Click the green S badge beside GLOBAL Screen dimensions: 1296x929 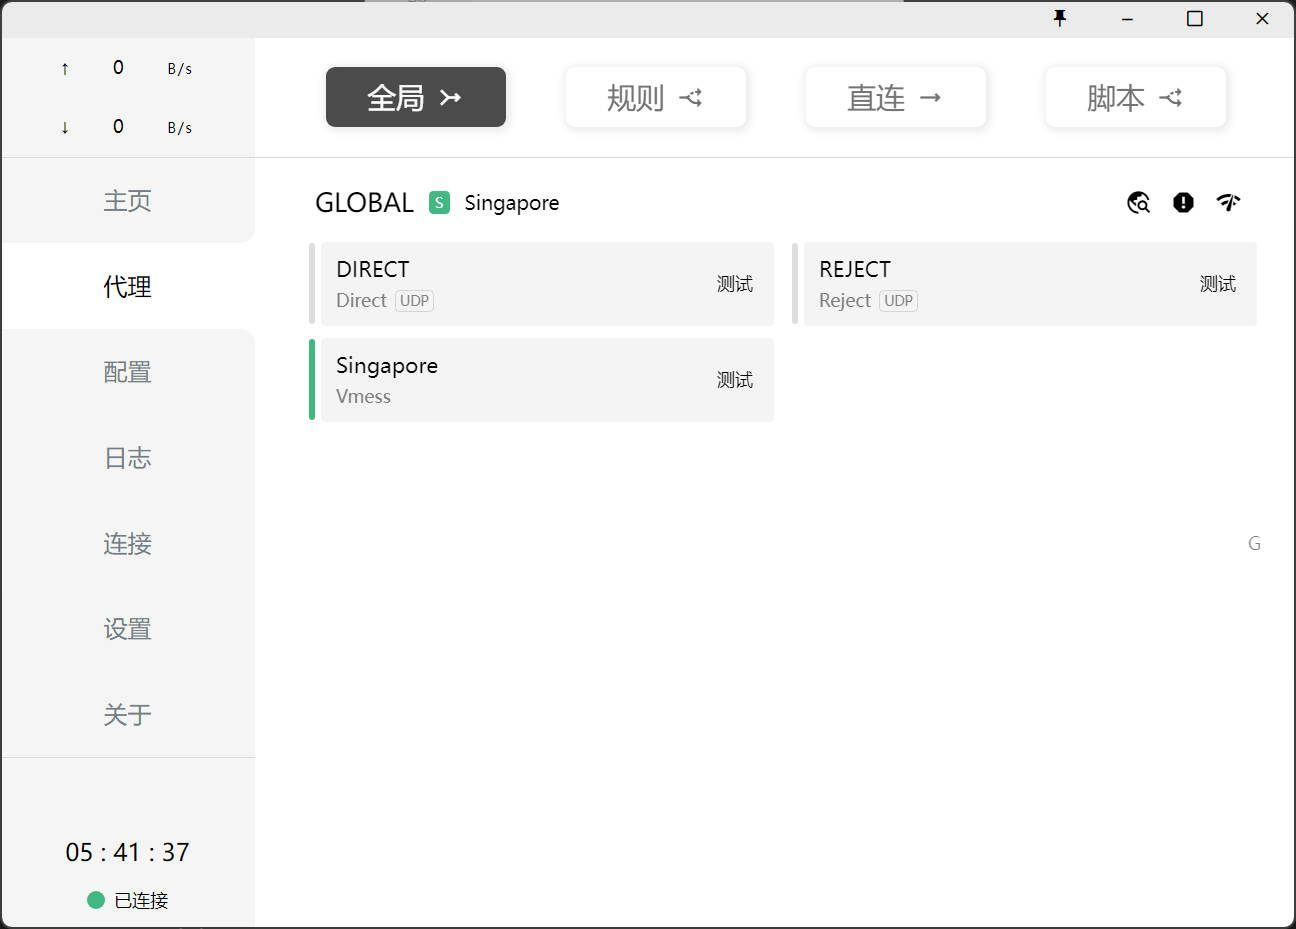pyautogui.click(x=439, y=203)
